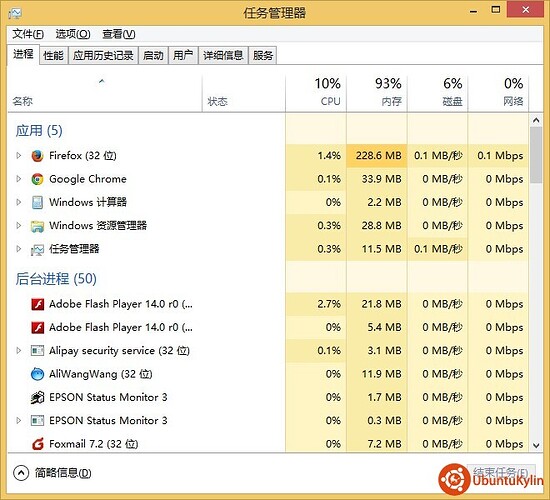550x500 pixels.
Task: Expand the Google Chrome process group
Action: coord(19,179)
